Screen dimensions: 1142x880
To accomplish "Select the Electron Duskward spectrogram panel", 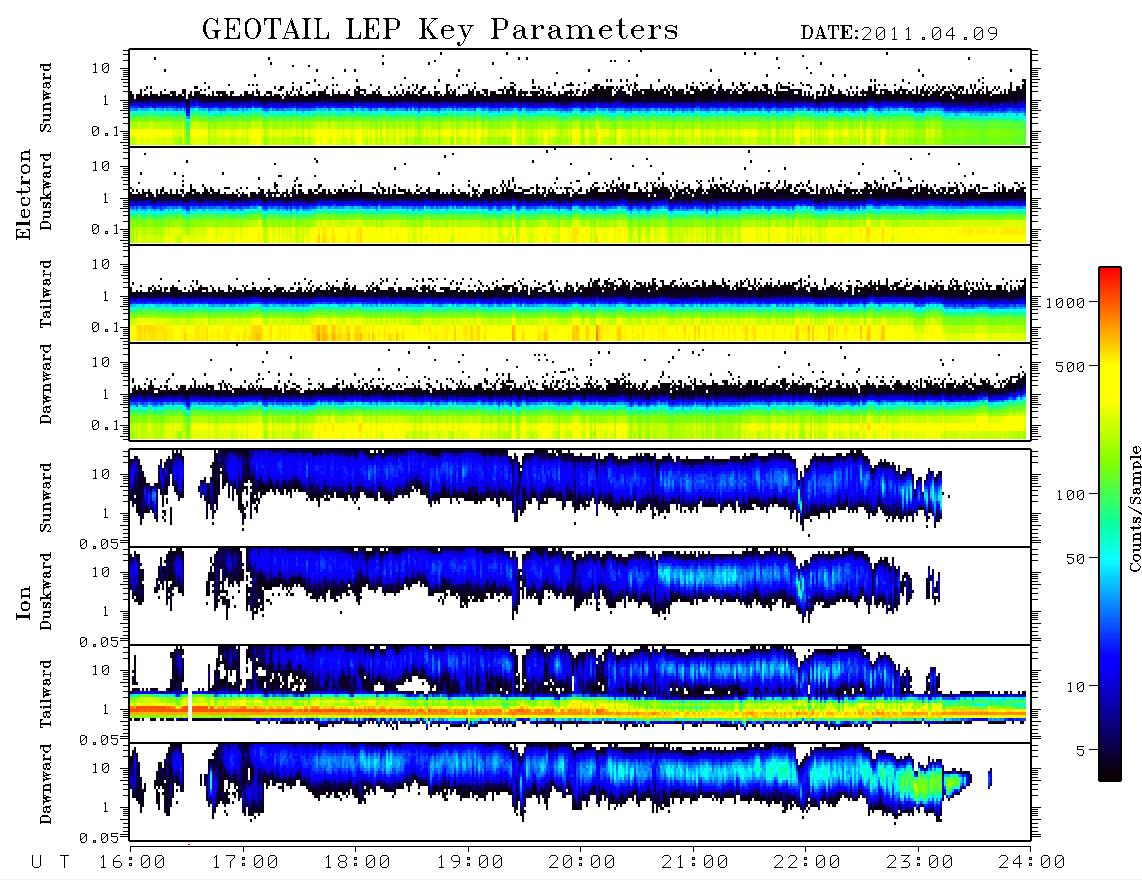I will coord(580,195).
